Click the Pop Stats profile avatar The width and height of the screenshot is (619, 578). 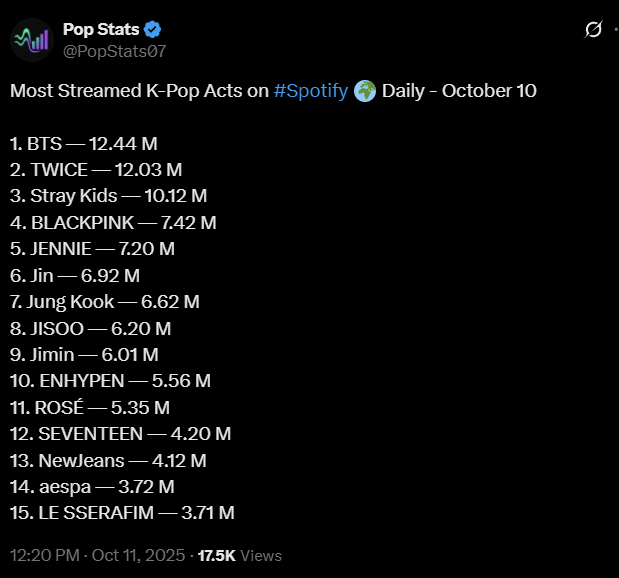(31, 39)
